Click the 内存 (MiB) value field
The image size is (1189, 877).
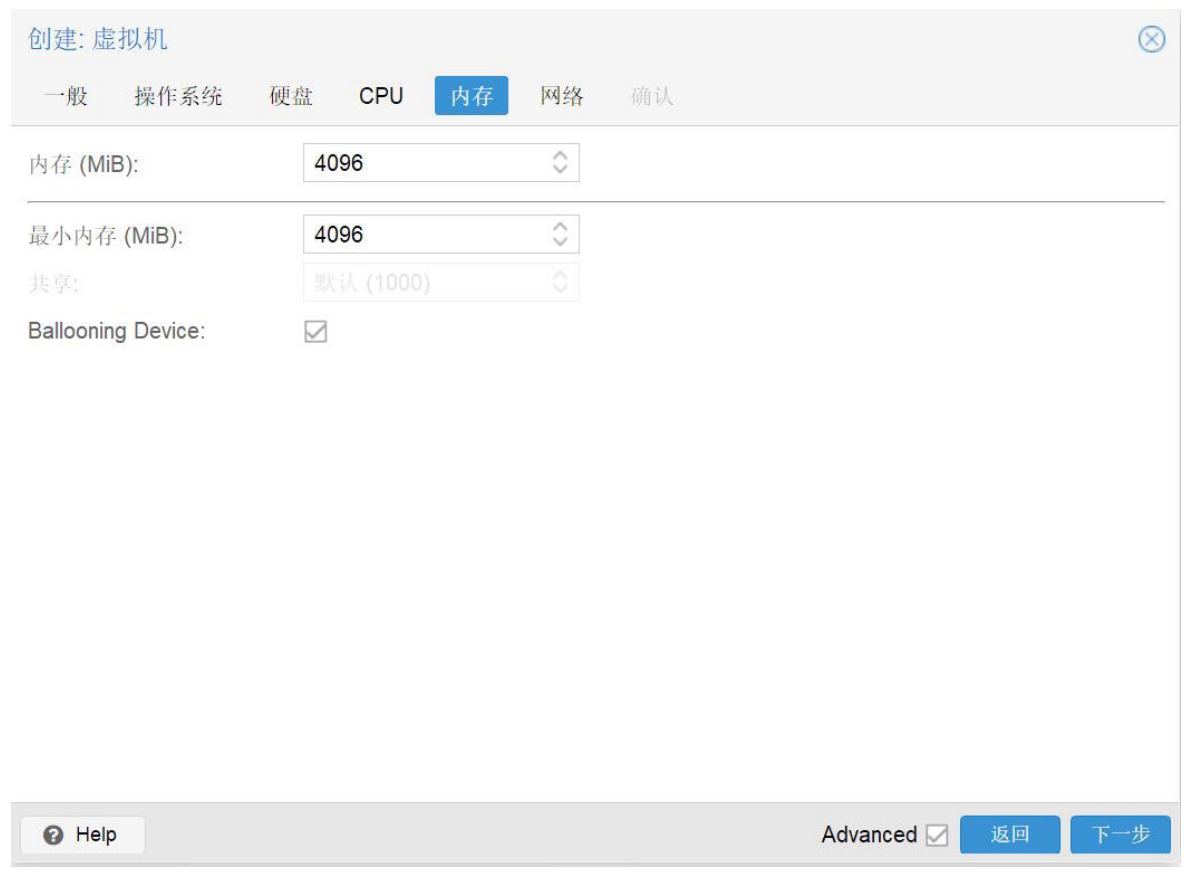tap(425, 163)
